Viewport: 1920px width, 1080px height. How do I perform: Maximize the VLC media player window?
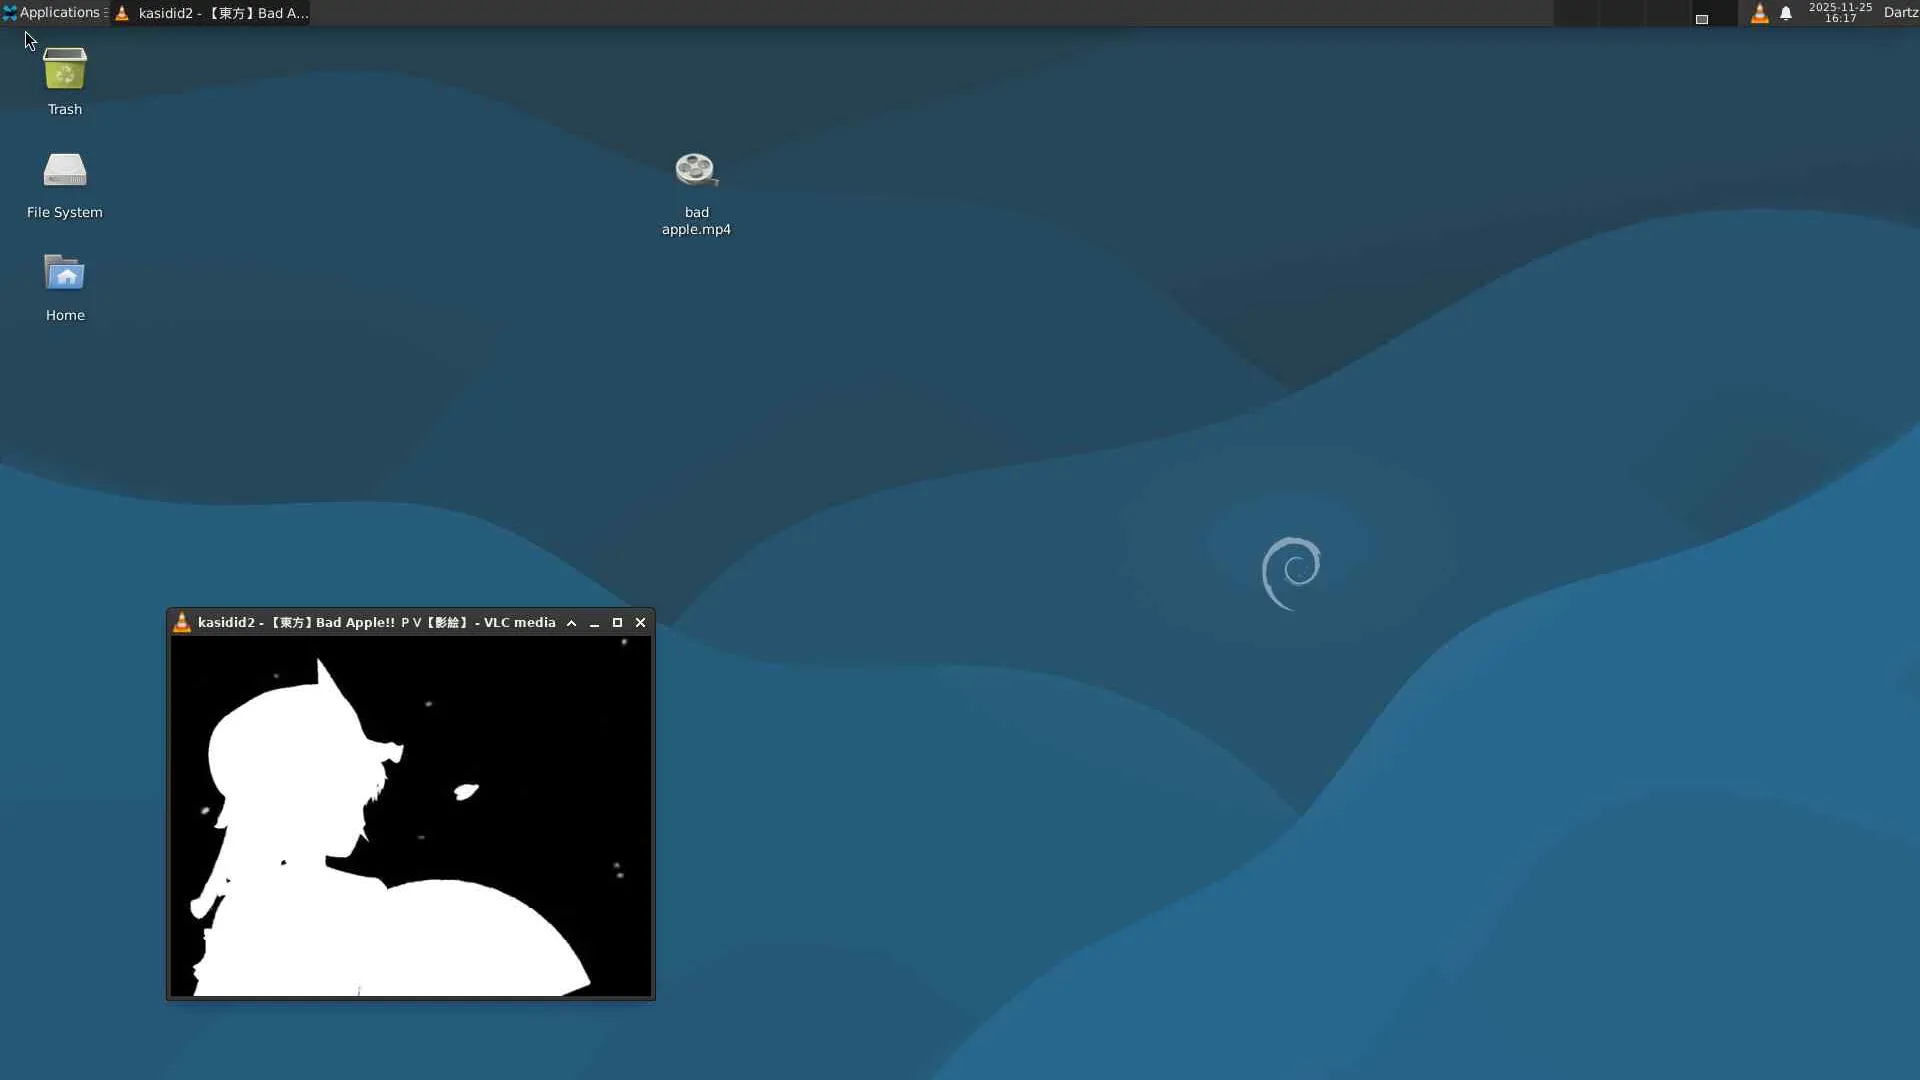click(617, 622)
